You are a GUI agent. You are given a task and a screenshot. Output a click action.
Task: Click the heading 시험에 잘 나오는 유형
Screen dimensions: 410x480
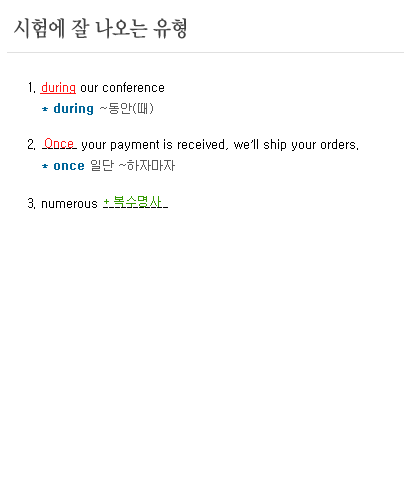(x=100, y=29)
